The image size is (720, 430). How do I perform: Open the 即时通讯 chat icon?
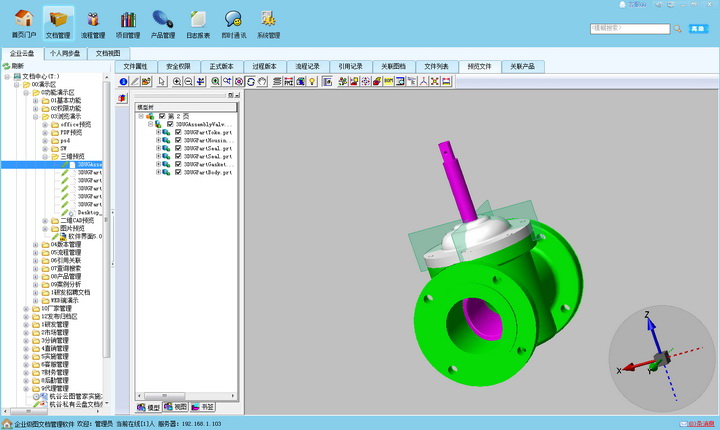tap(233, 22)
